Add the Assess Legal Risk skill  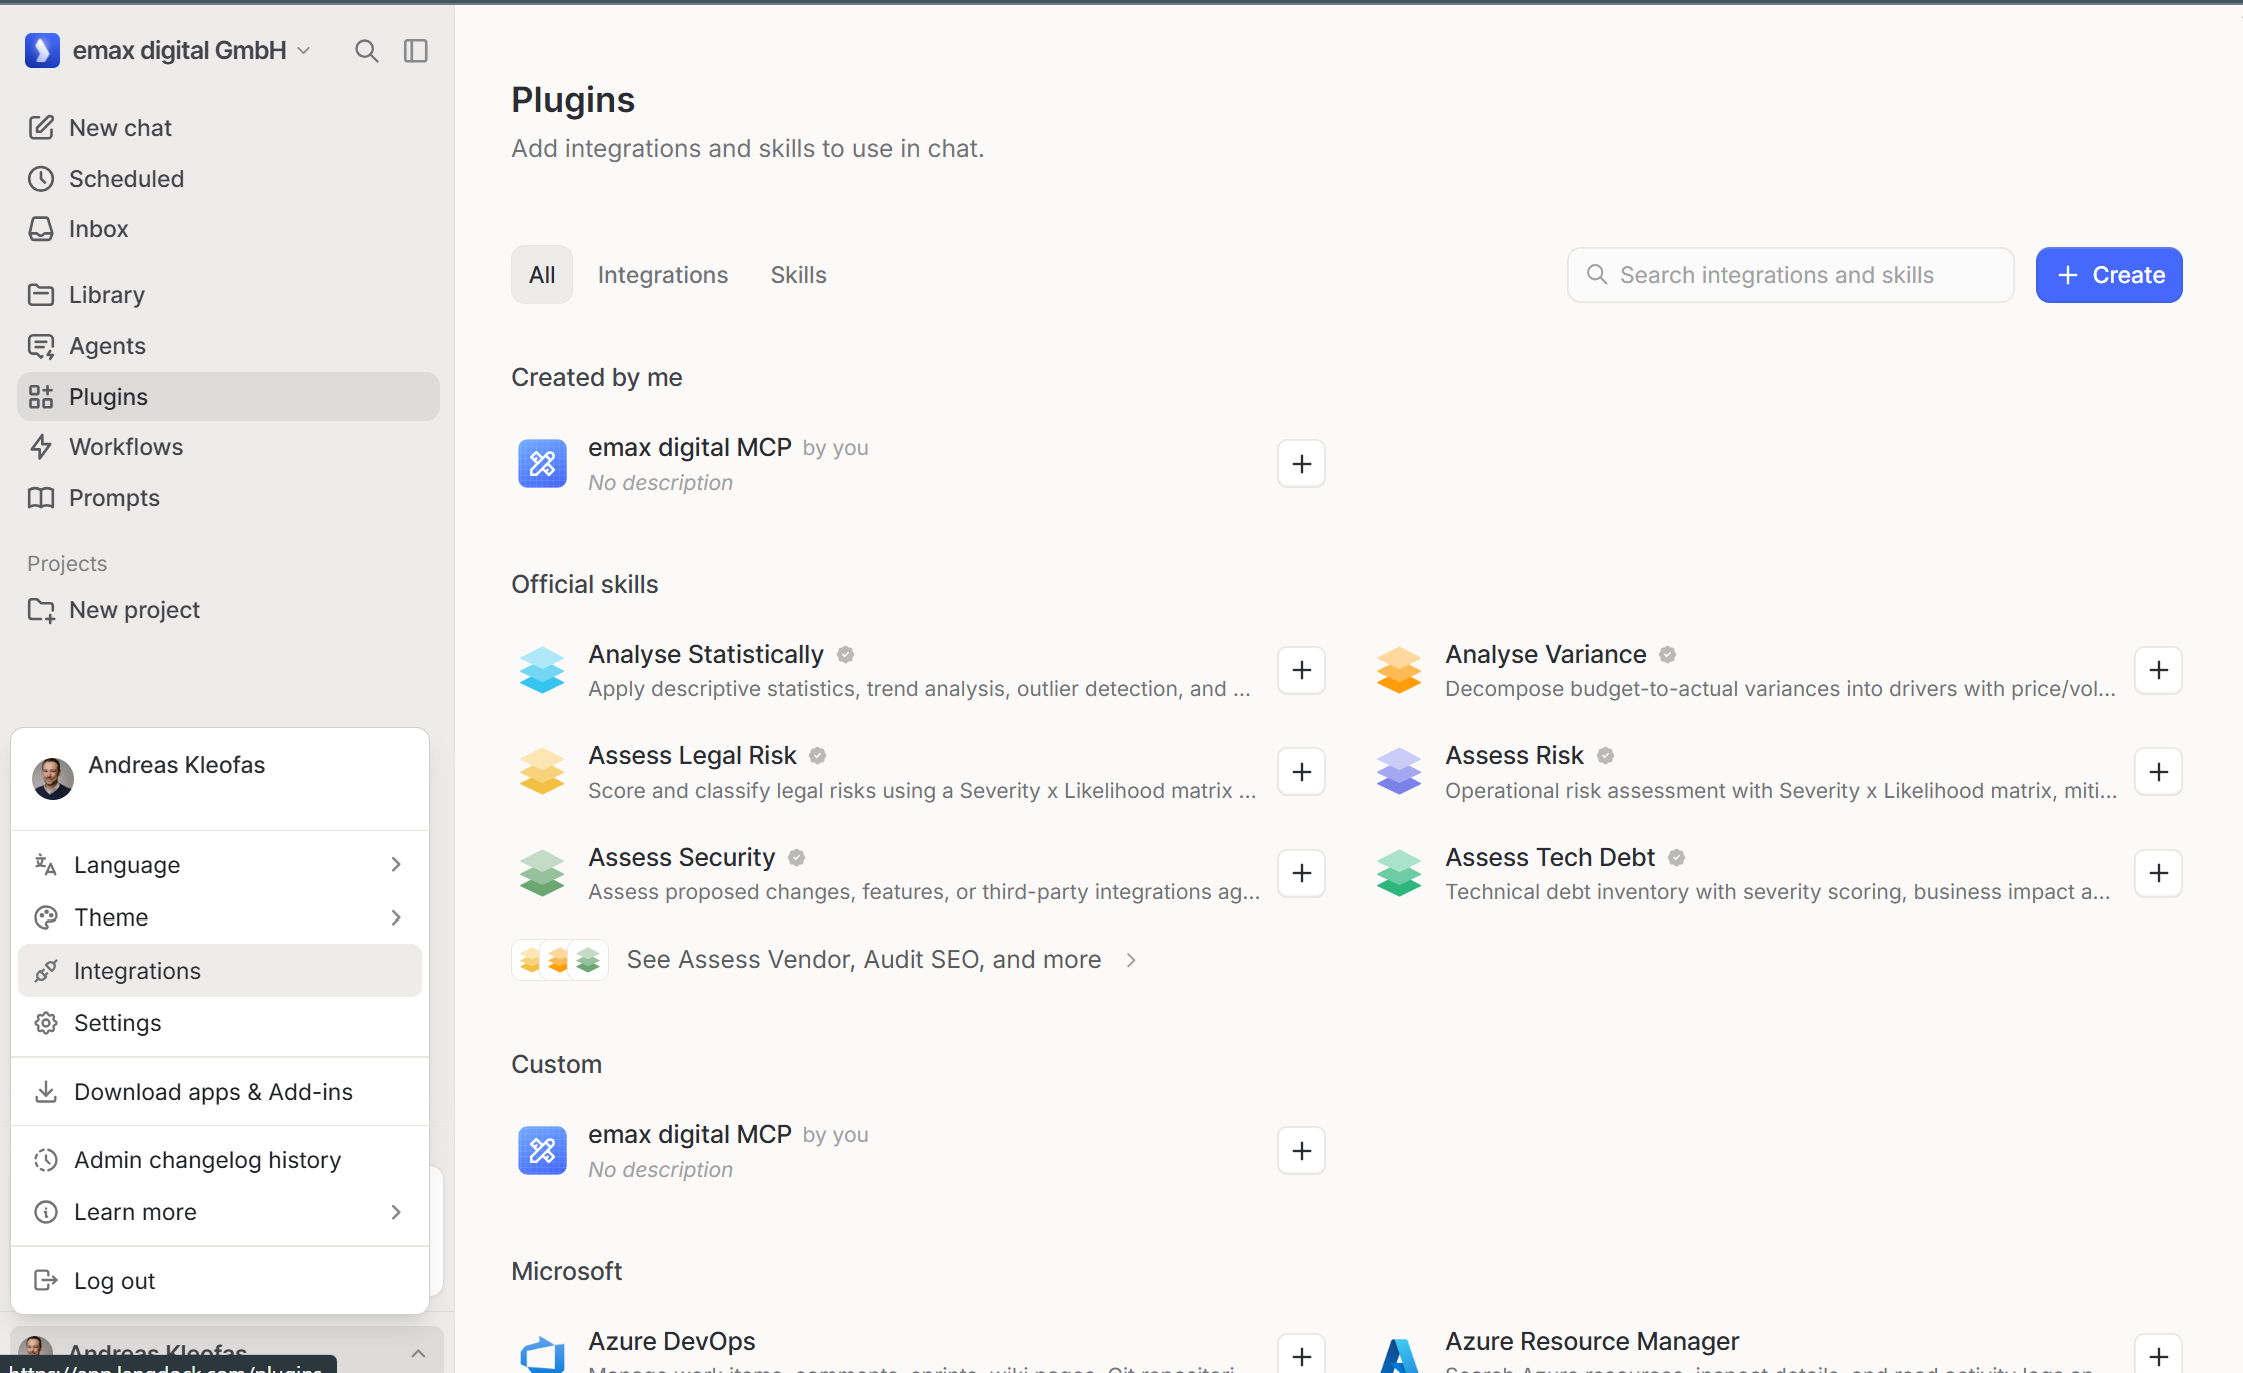pos(1301,772)
